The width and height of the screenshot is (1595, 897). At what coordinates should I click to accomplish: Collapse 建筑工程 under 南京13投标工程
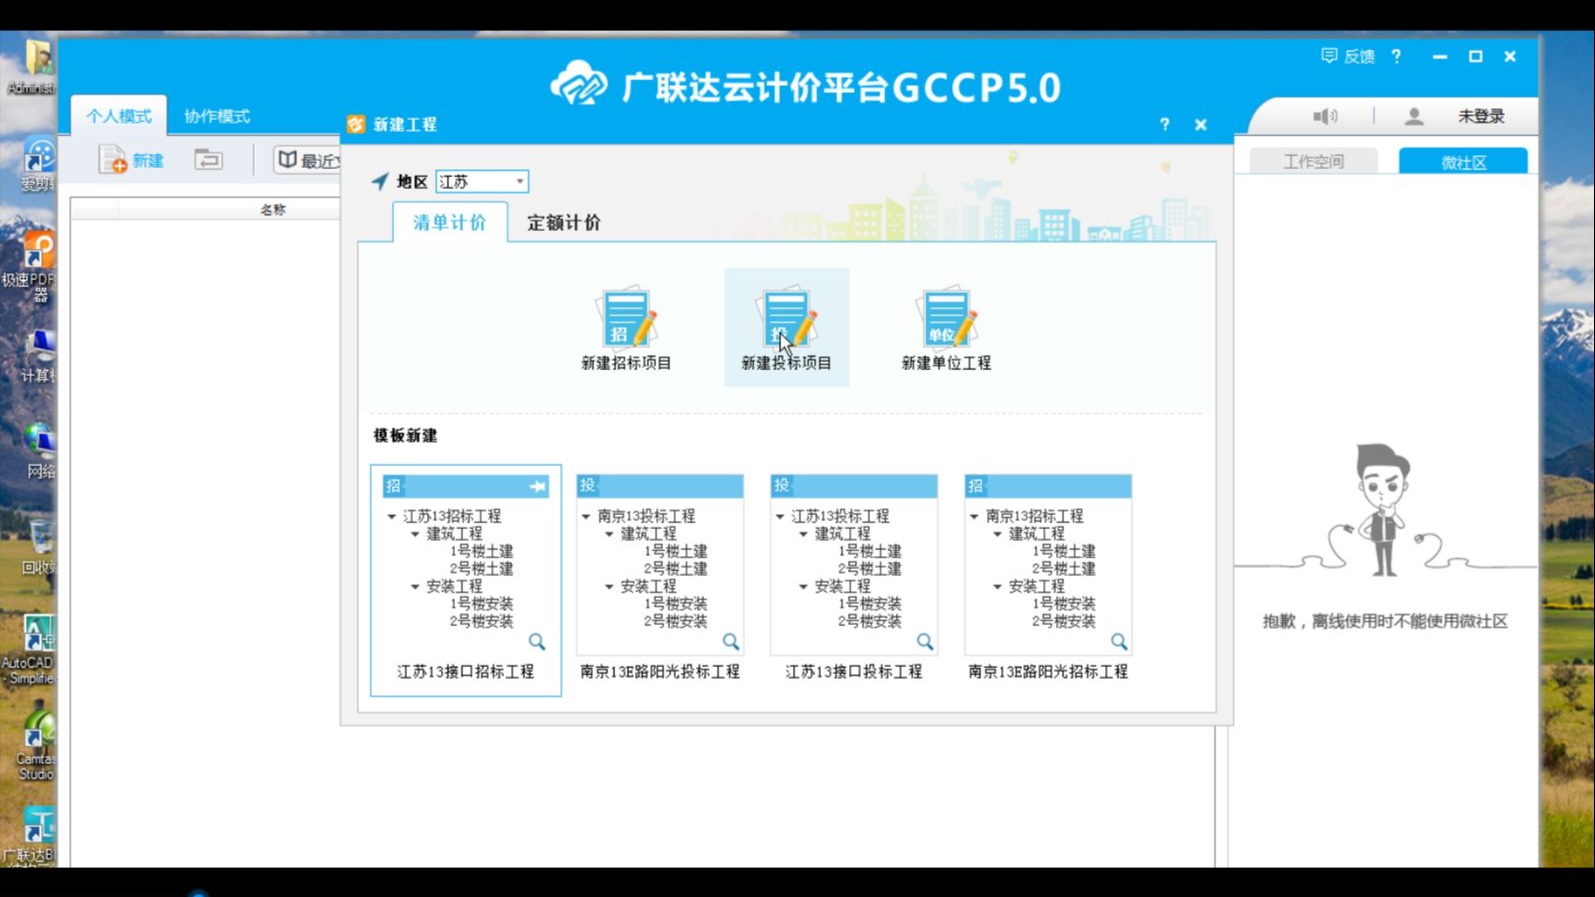609,534
